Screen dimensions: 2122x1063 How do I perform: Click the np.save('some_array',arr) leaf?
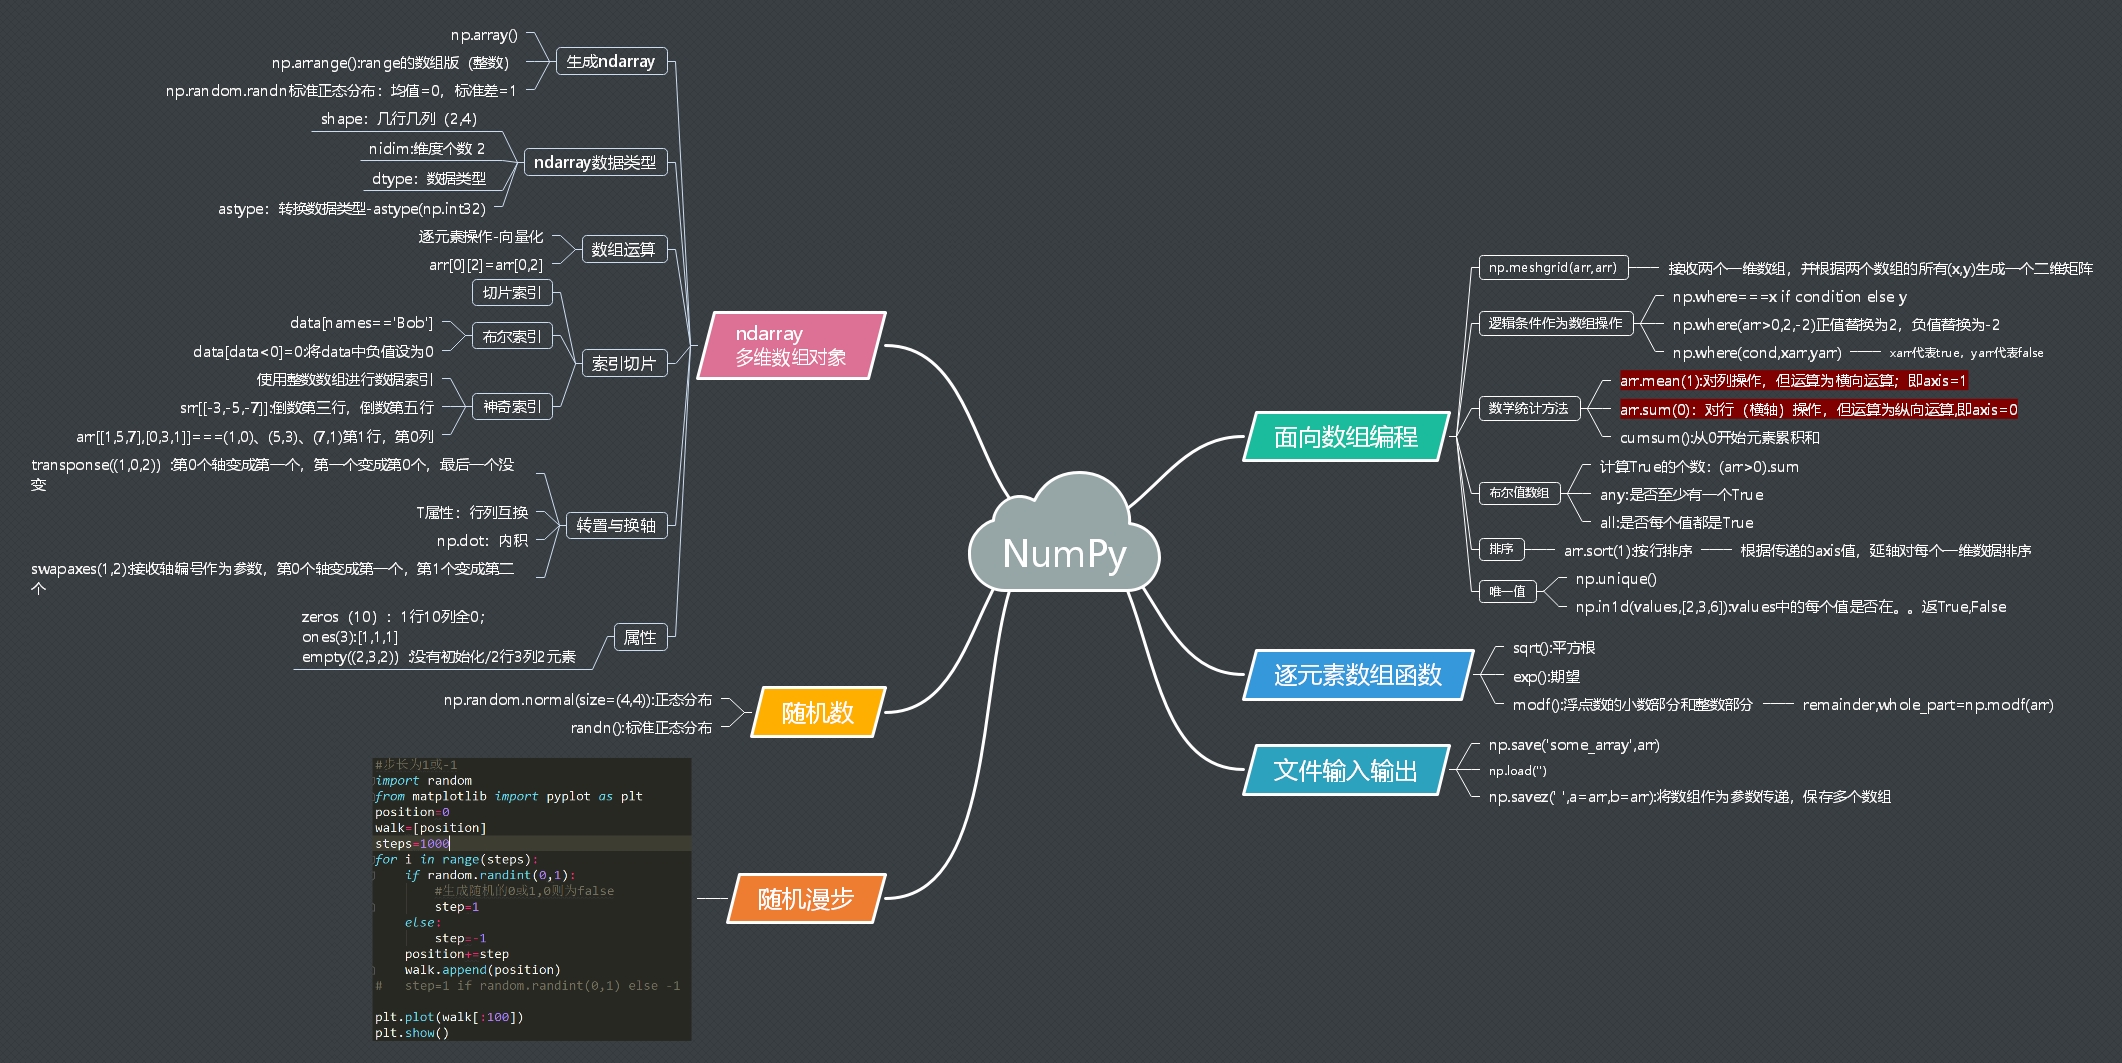pos(1574,745)
